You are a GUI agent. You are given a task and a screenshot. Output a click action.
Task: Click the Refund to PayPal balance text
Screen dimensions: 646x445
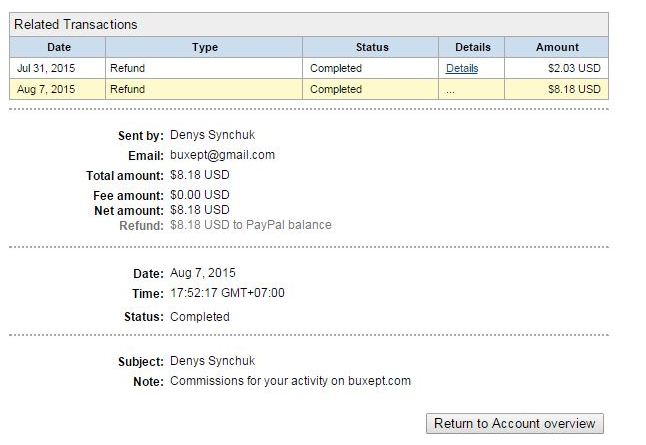(x=251, y=225)
